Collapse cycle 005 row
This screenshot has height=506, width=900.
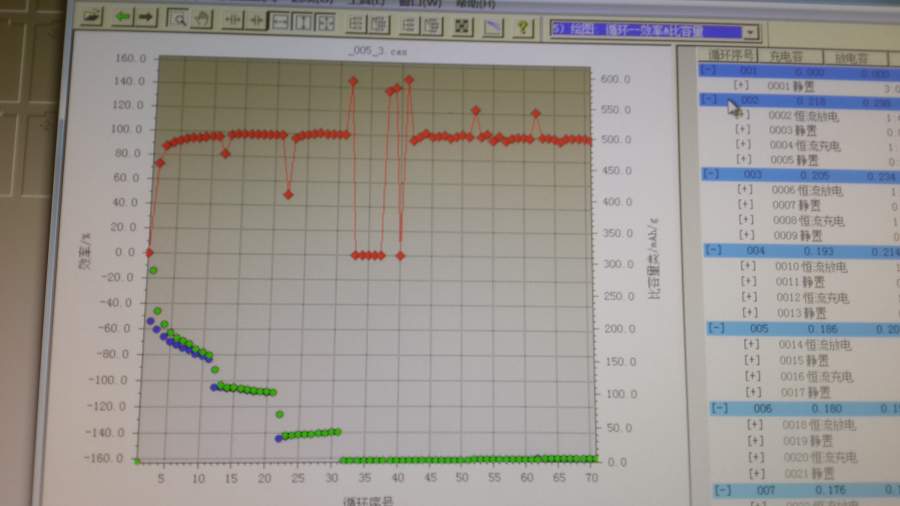(x=716, y=328)
